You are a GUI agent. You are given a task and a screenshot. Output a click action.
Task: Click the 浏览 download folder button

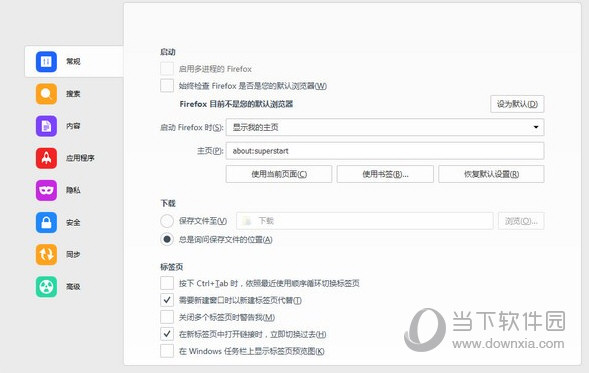click(x=521, y=221)
